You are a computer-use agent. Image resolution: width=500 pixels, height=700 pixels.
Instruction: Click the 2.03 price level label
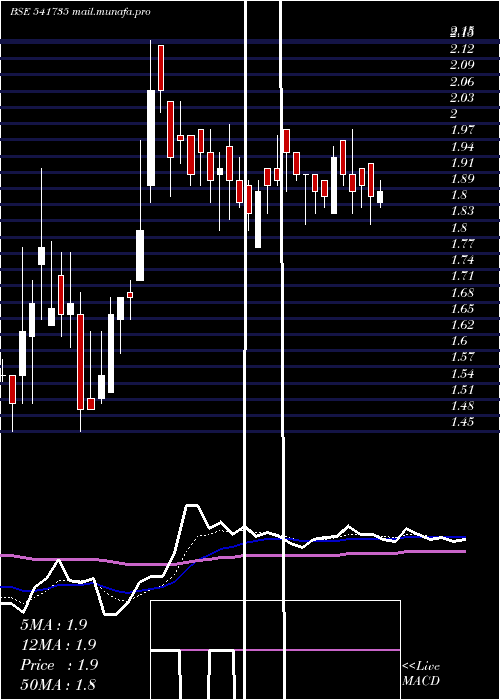pyautogui.click(x=462, y=97)
